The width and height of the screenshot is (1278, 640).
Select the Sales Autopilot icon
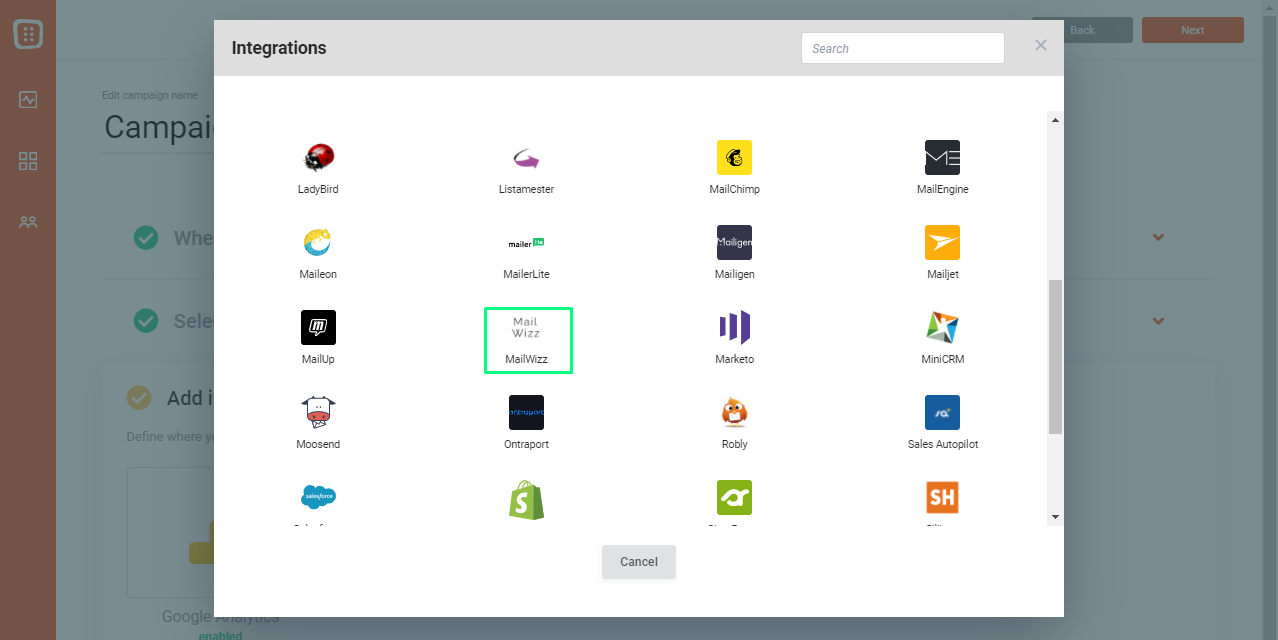(x=942, y=412)
